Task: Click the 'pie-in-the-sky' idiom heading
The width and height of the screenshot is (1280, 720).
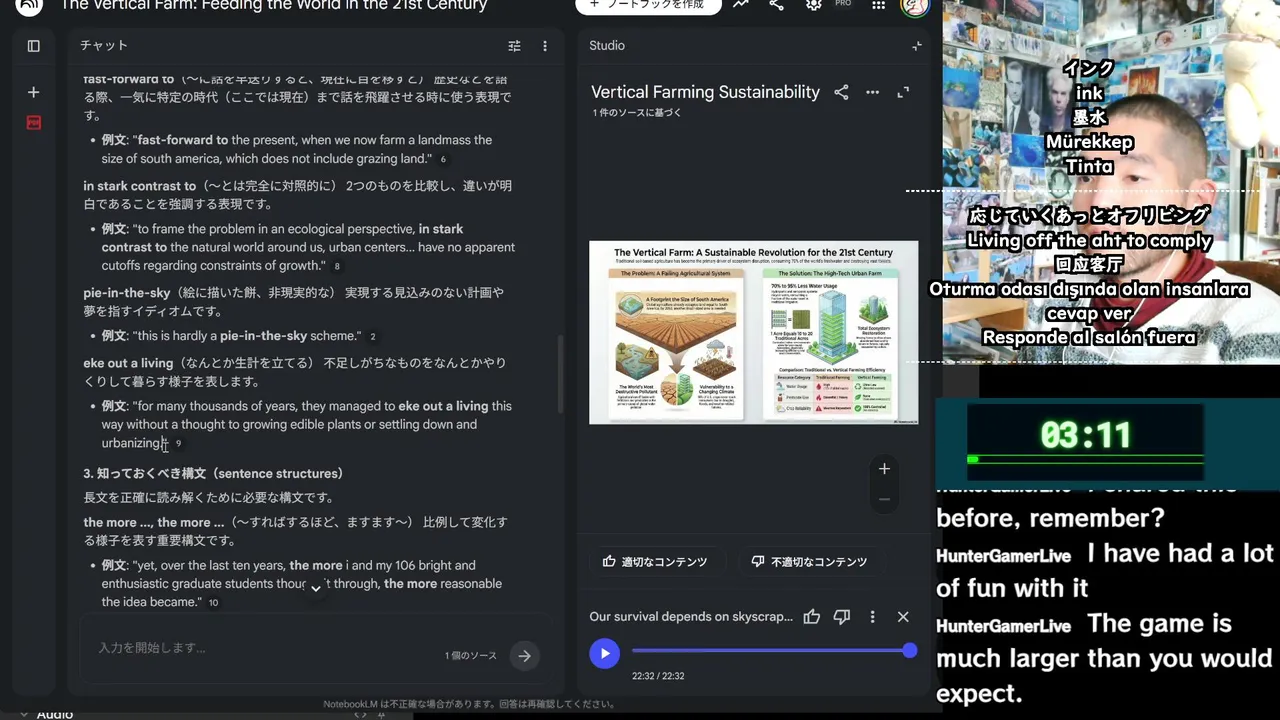Action: click(128, 293)
